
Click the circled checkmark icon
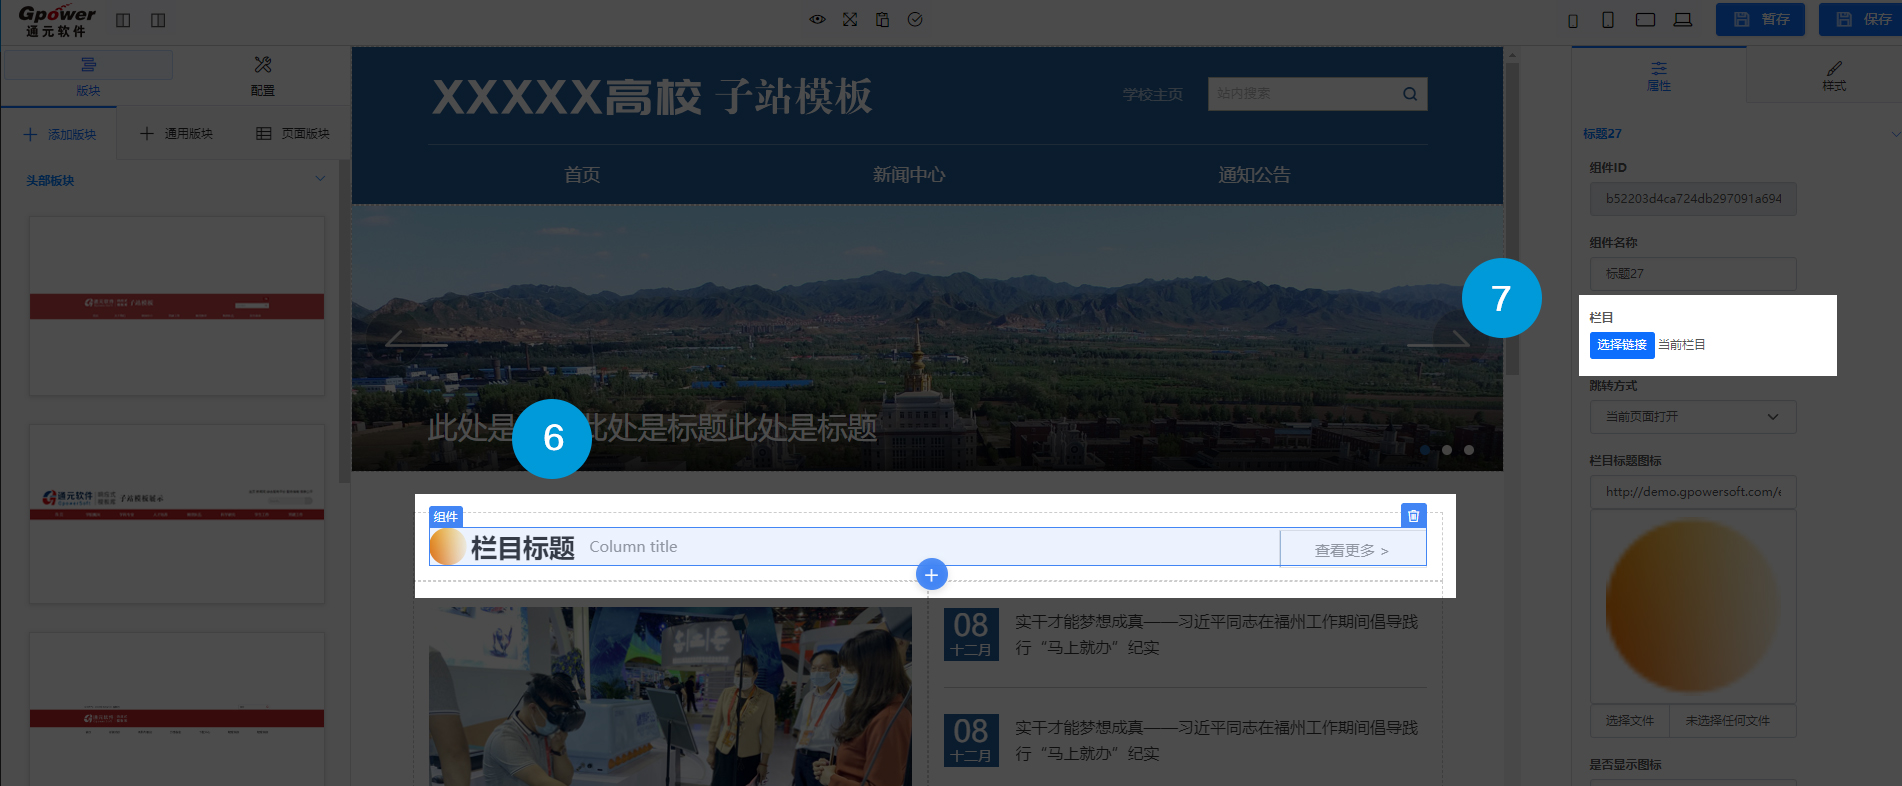click(x=915, y=20)
